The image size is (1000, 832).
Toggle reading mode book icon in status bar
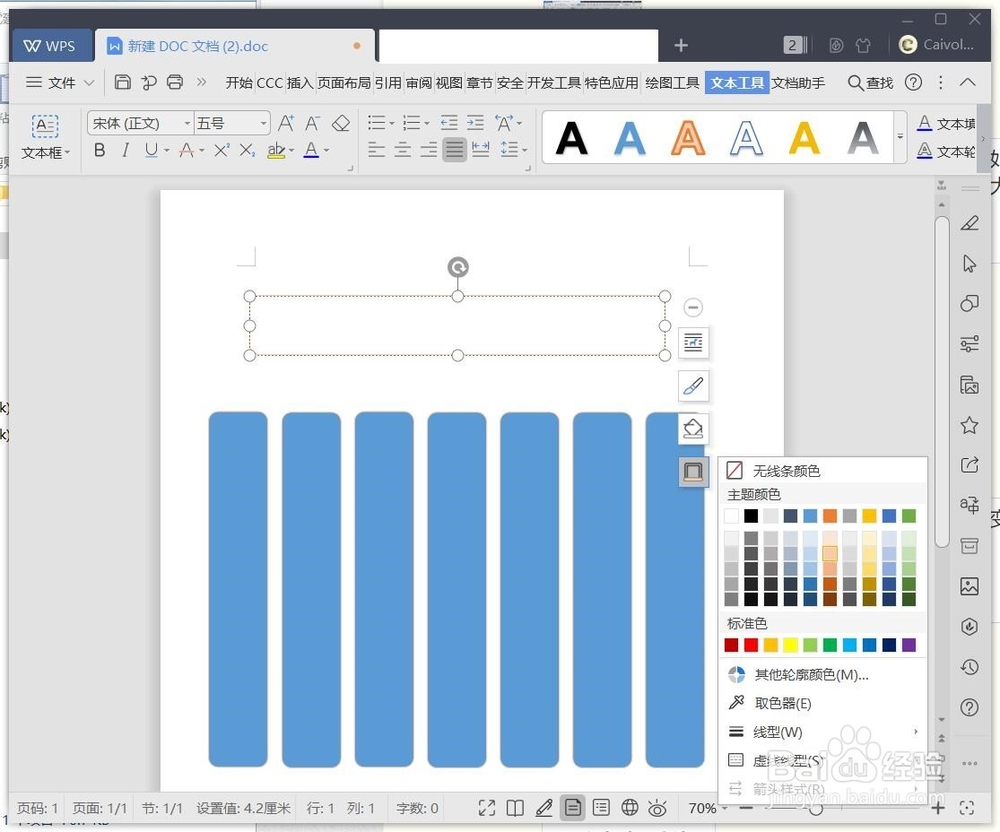pyautogui.click(x=515, y=808)
